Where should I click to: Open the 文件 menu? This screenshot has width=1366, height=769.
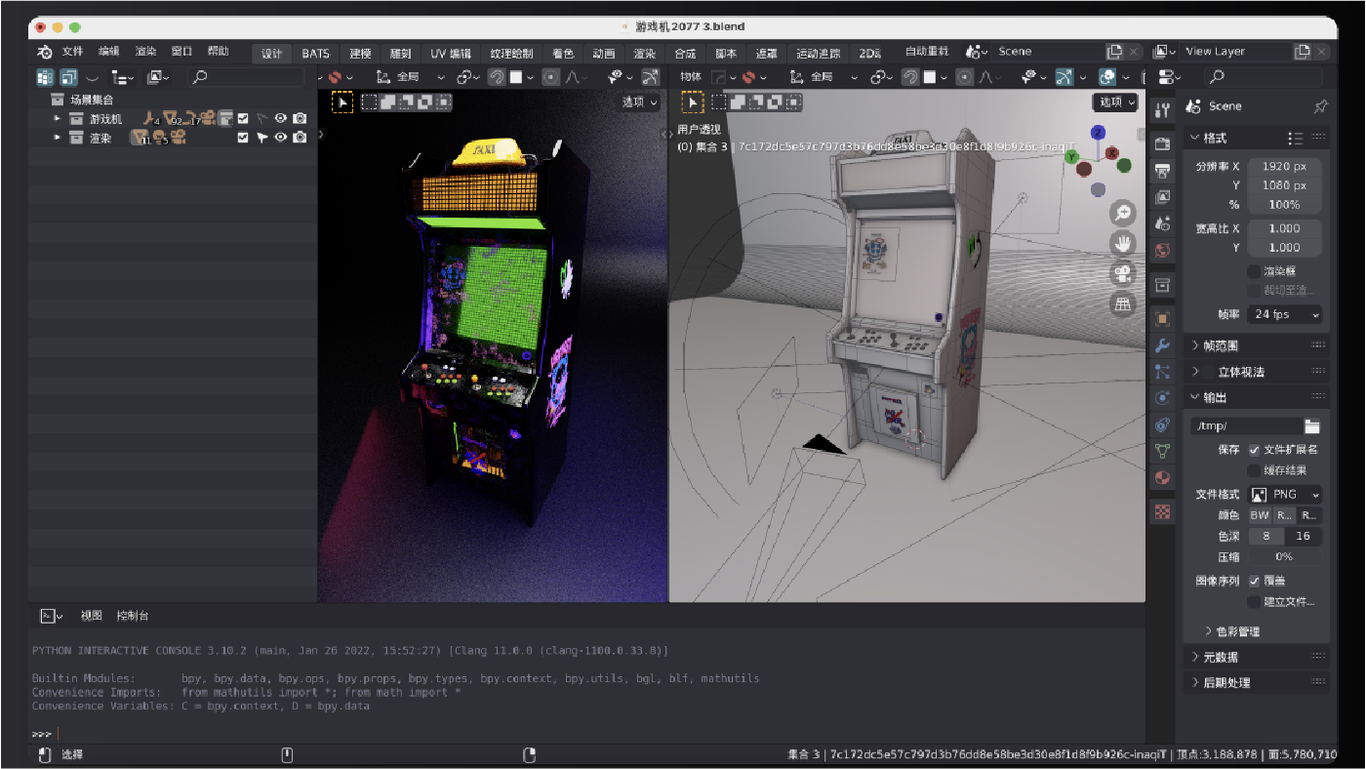73,52
